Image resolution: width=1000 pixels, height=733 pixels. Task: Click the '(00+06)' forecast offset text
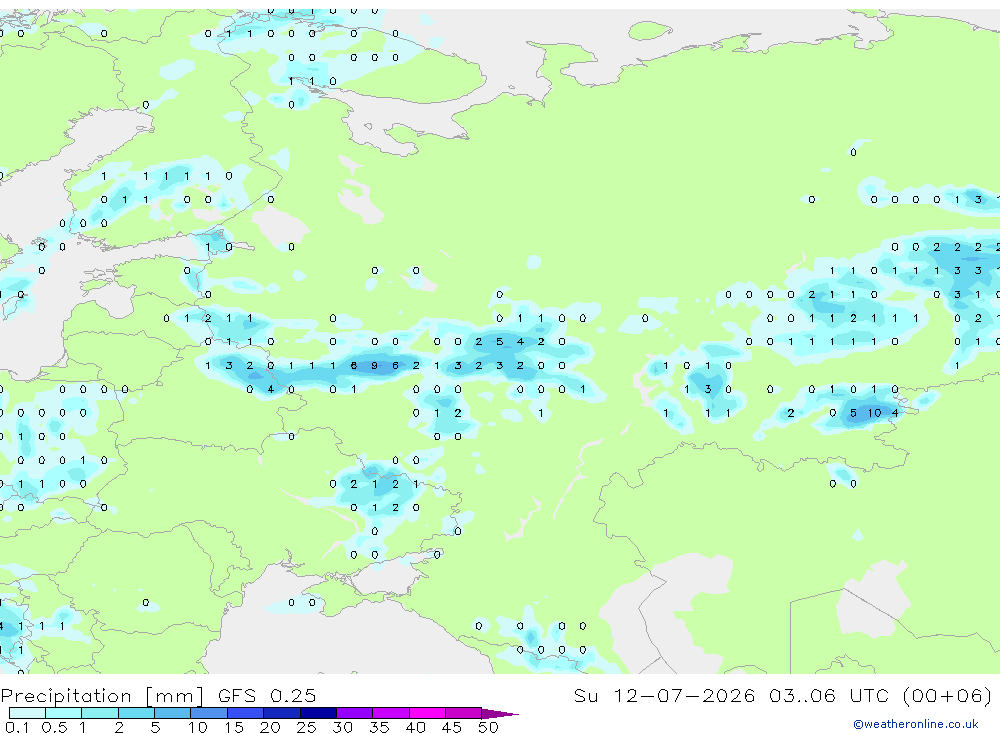[x=947, y=695]
